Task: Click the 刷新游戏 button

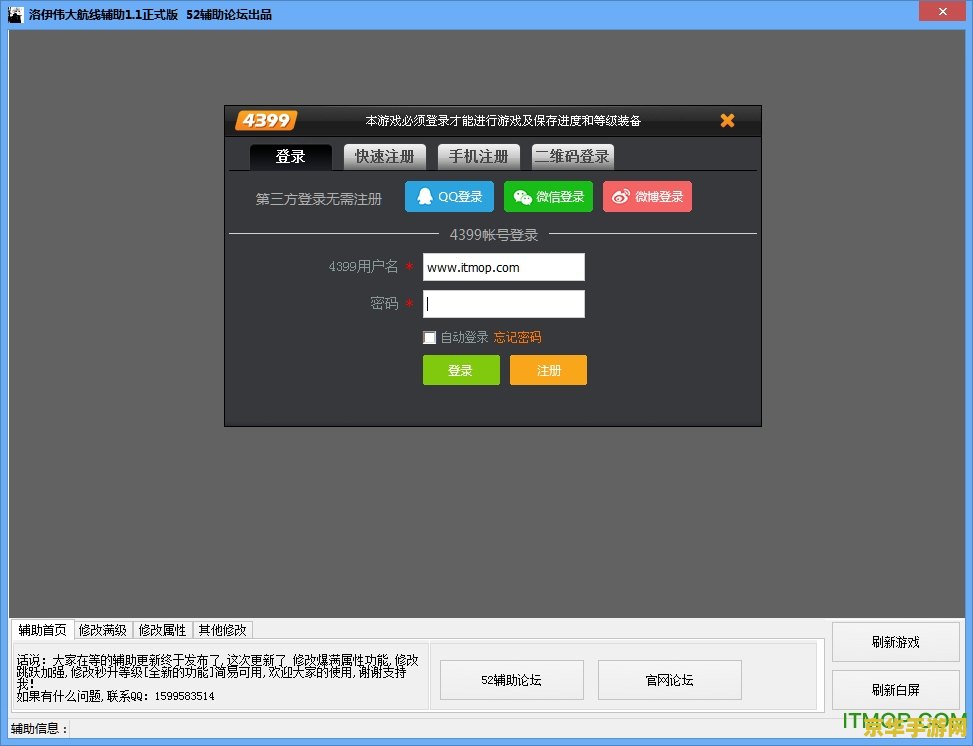Action: coord(895,642)
